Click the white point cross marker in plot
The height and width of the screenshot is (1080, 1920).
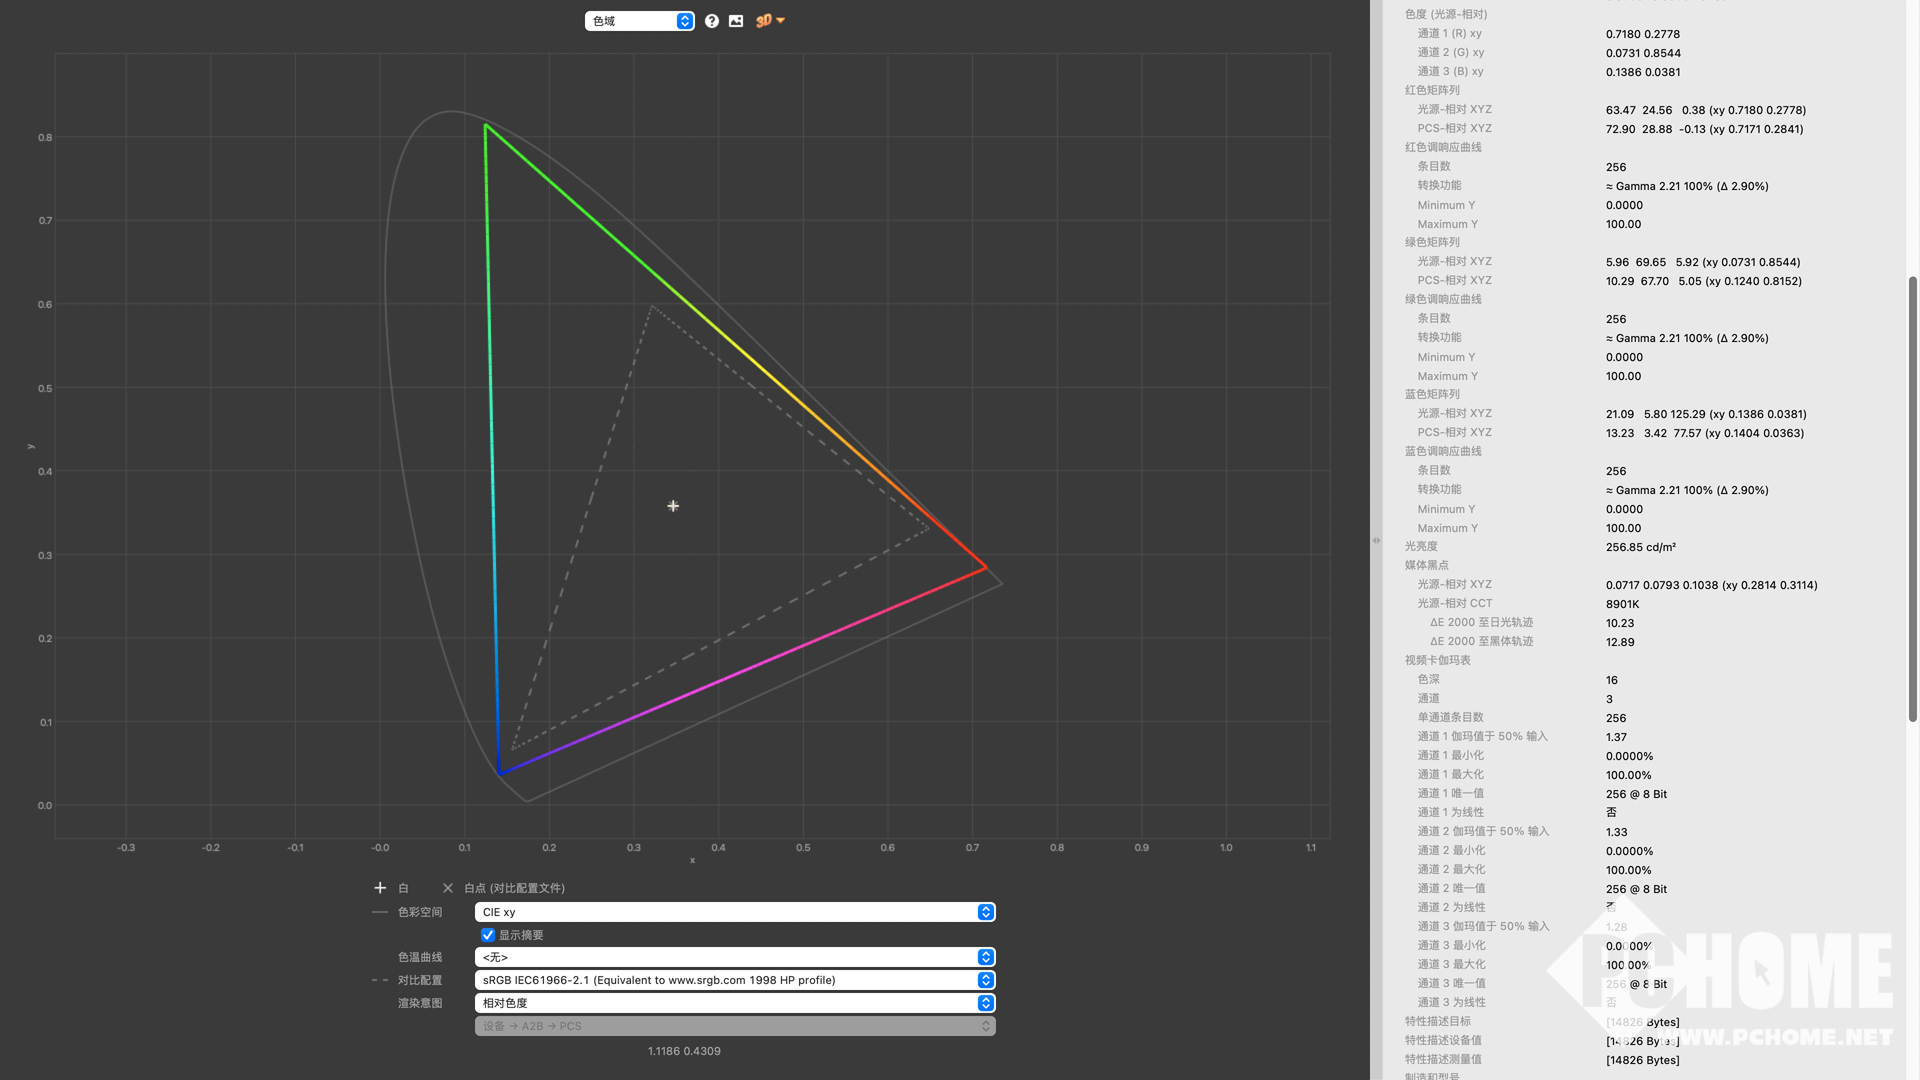pyautogui.click(x=673, y=506)
